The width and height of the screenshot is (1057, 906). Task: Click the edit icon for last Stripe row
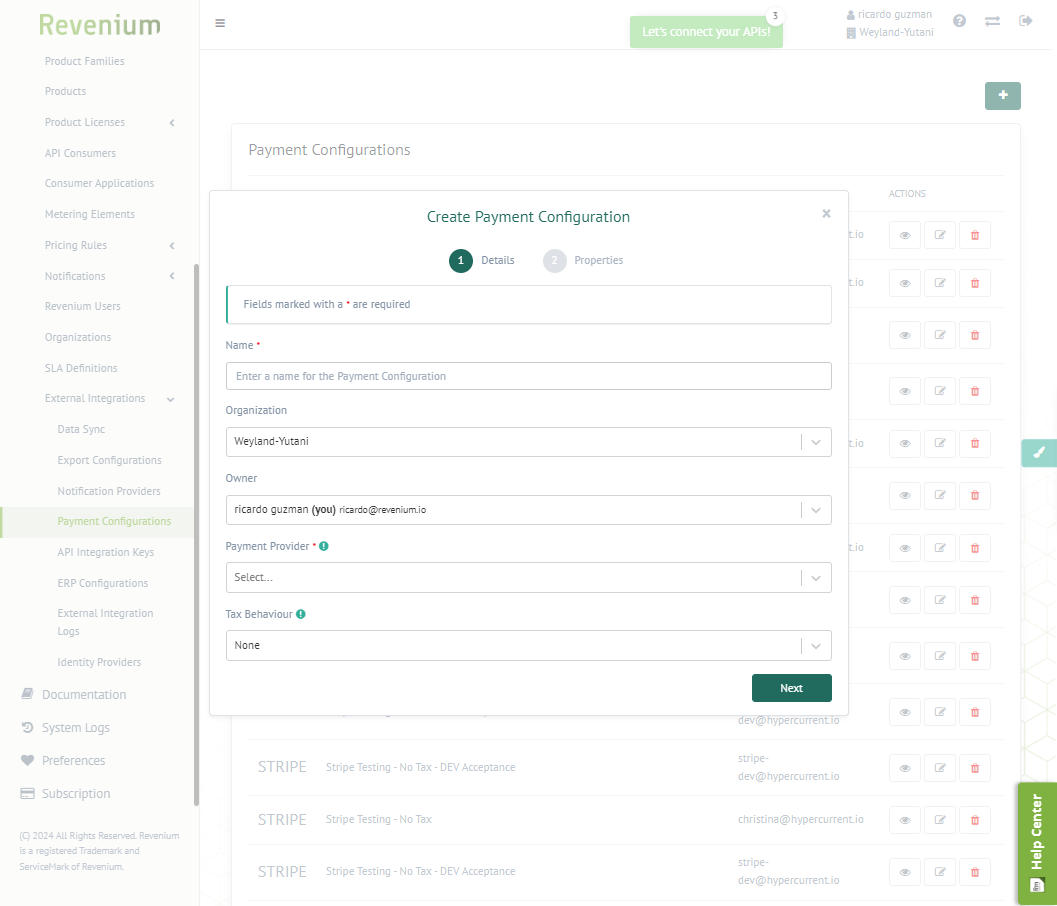939,872
